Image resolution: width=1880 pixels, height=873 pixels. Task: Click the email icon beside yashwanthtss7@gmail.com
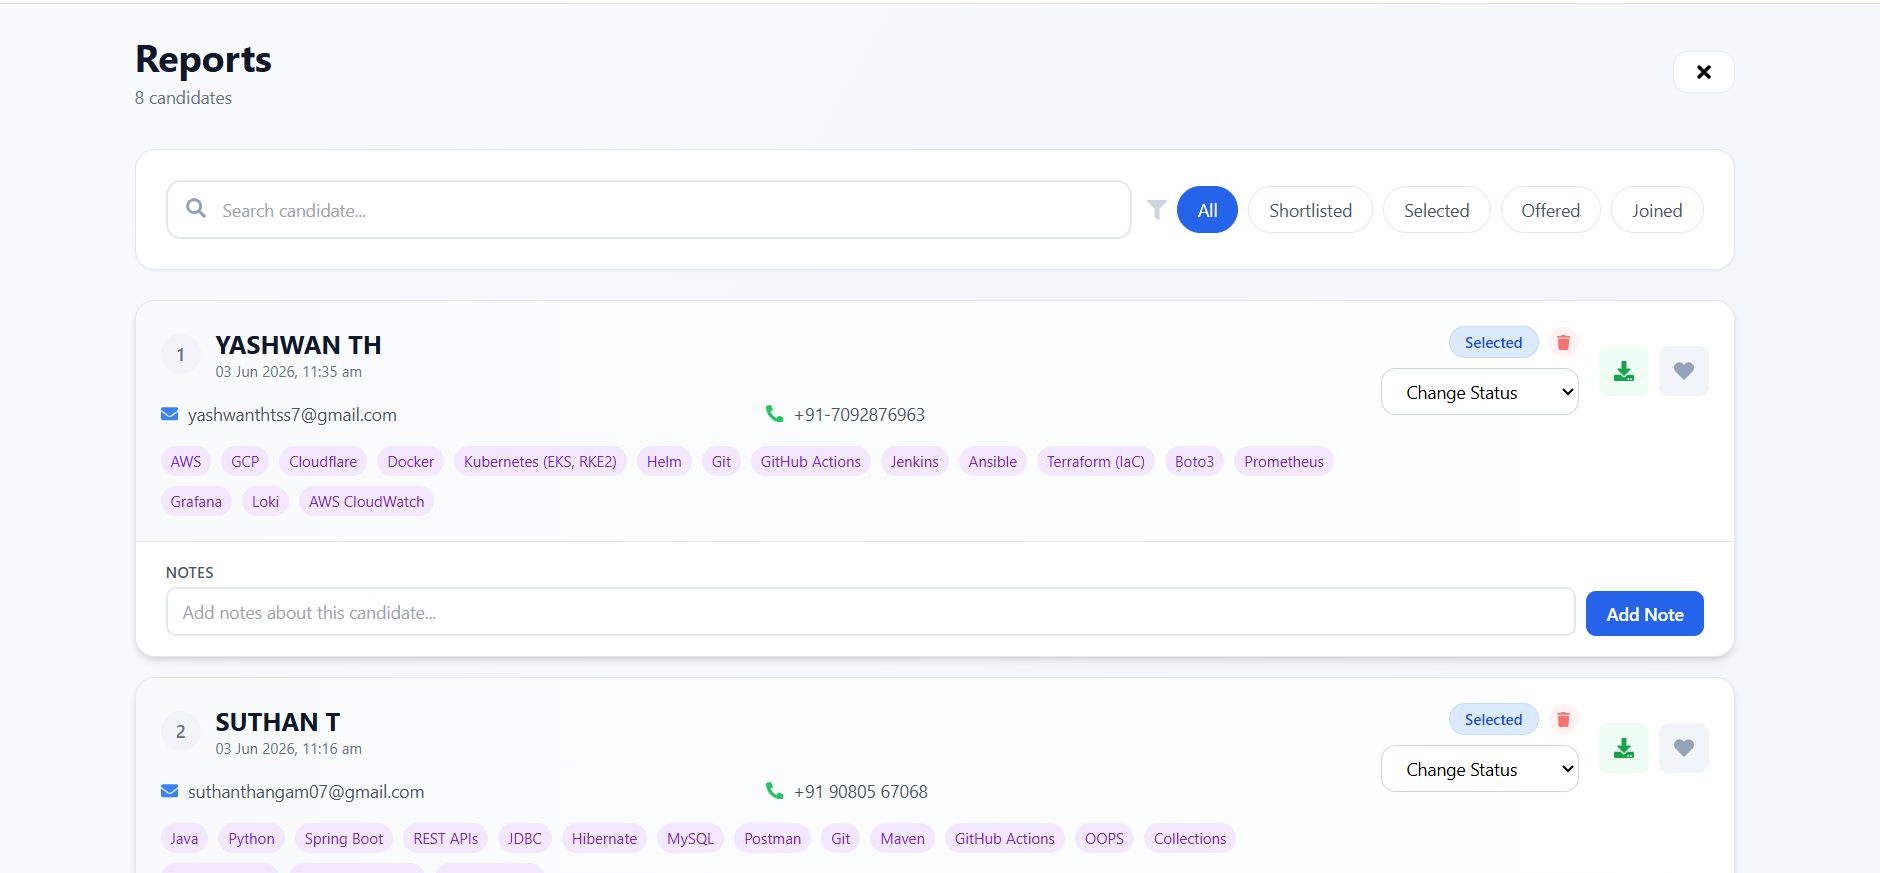coord(170,414)
